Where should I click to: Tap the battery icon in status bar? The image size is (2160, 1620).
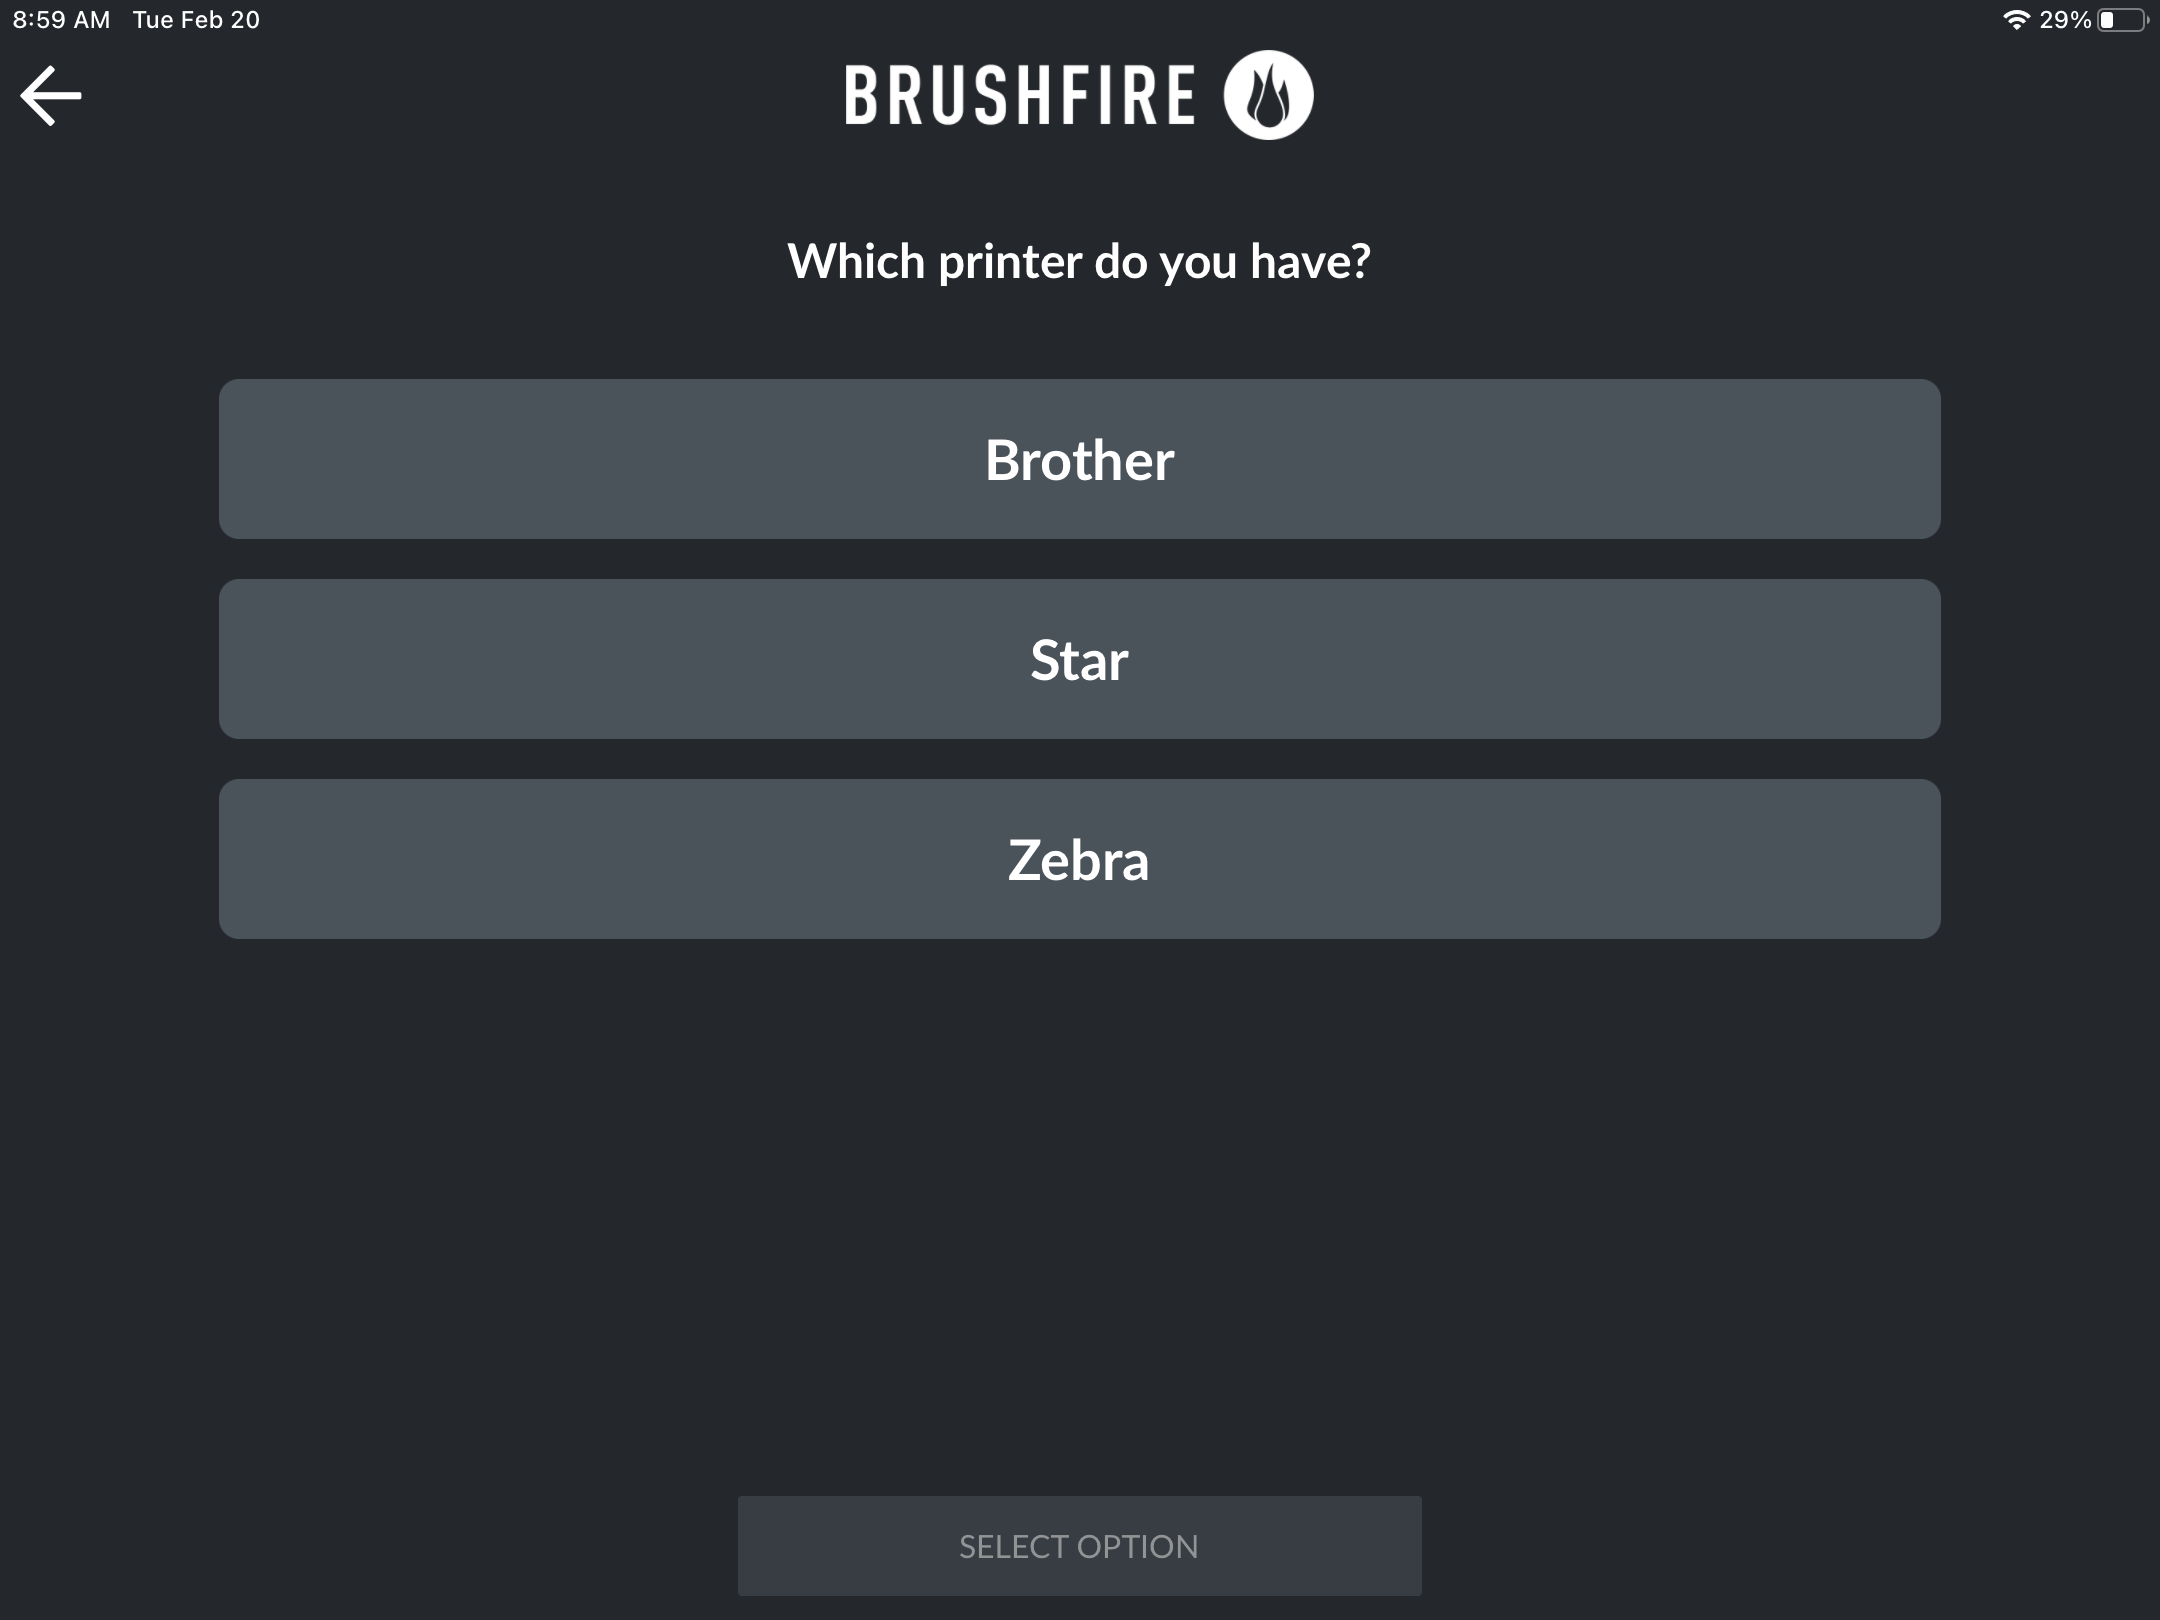[x=2122, y=20]
